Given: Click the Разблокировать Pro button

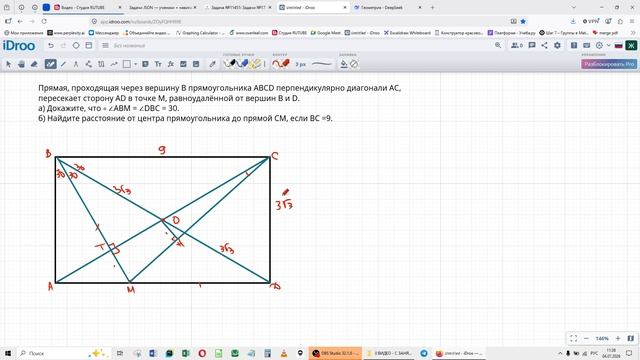Looking at the screenshot, I should [x=609, y=64].
